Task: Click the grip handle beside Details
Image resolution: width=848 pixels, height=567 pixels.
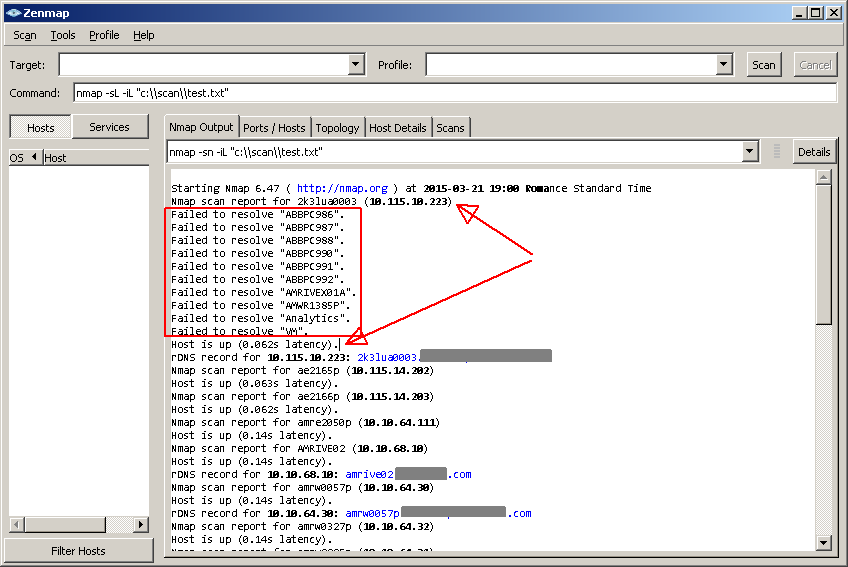Action: click(777, 151)
